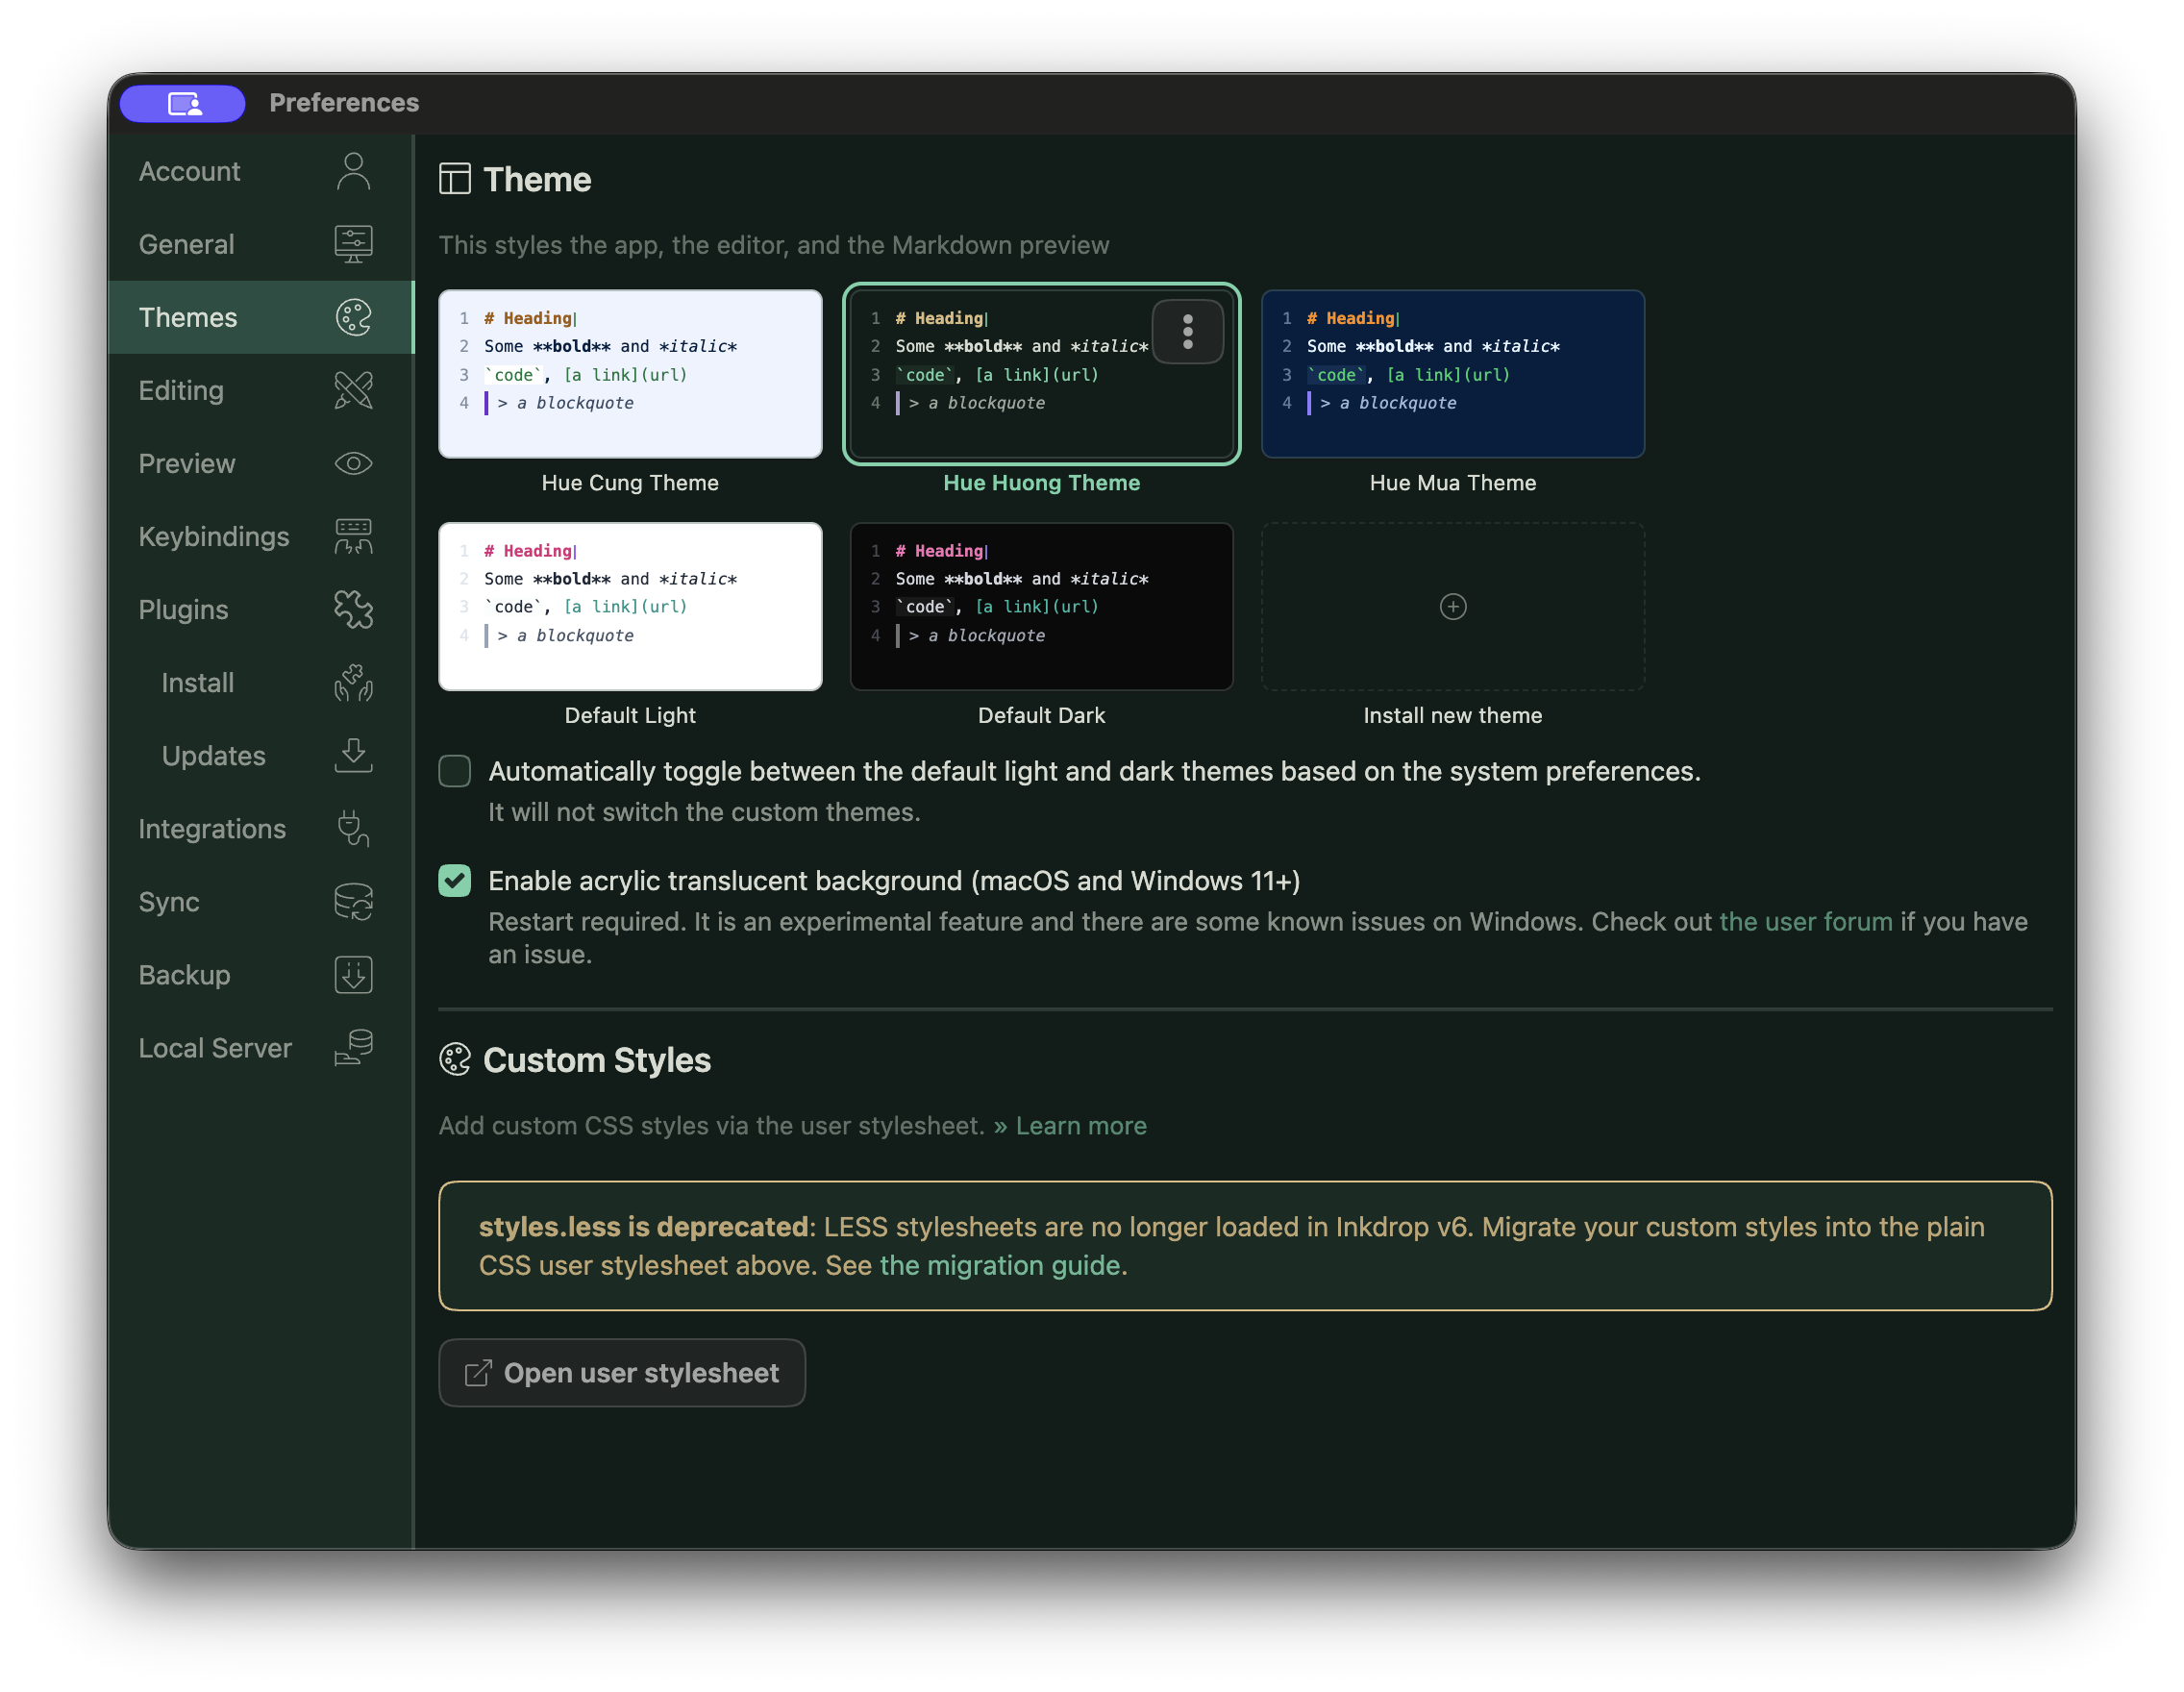Click the Integrations plug icon

(353, 828)
